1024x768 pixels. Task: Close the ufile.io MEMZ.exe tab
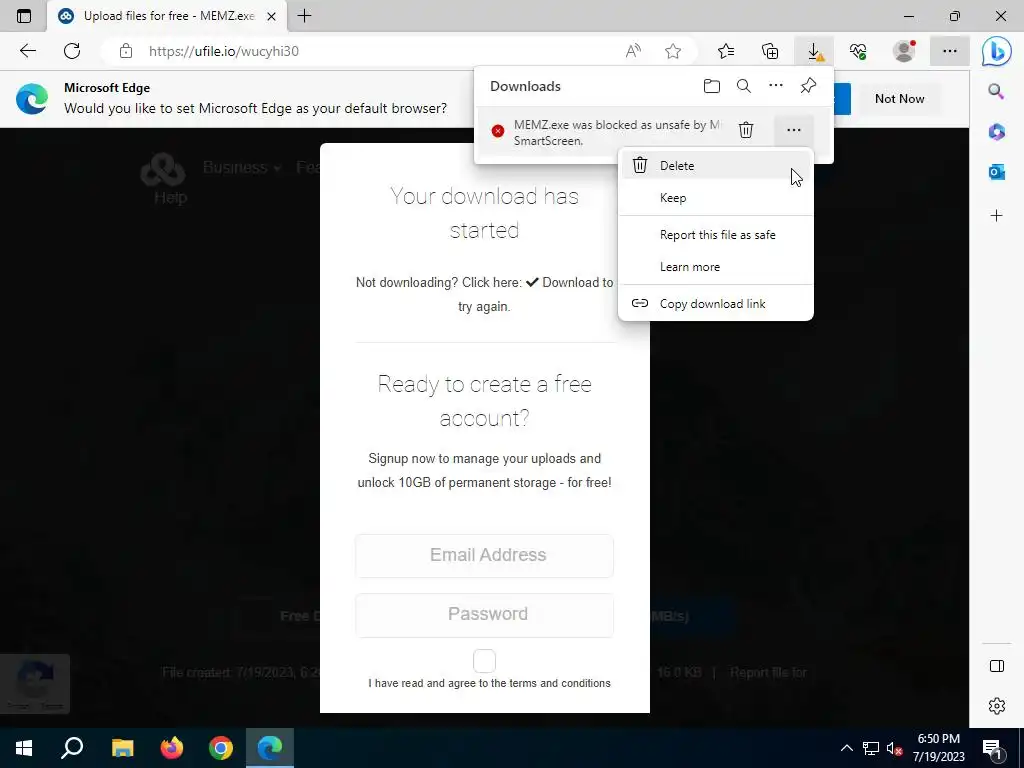[272, 16]
